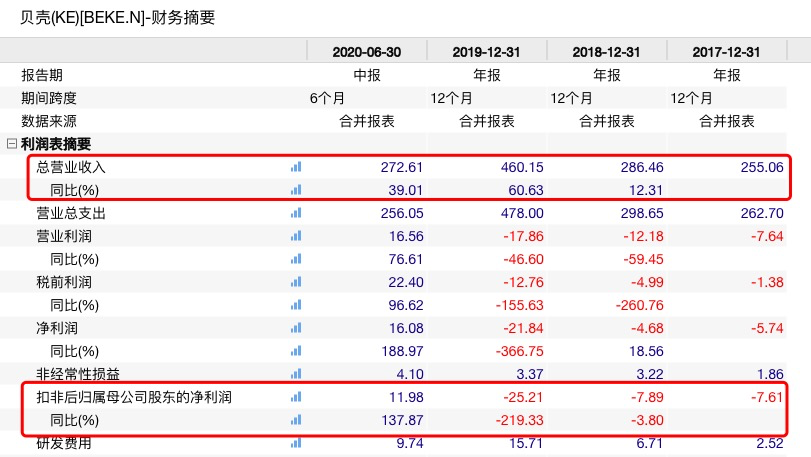Click chart icon for 营业利润 同比(%) row

click(x=295, y=259)
